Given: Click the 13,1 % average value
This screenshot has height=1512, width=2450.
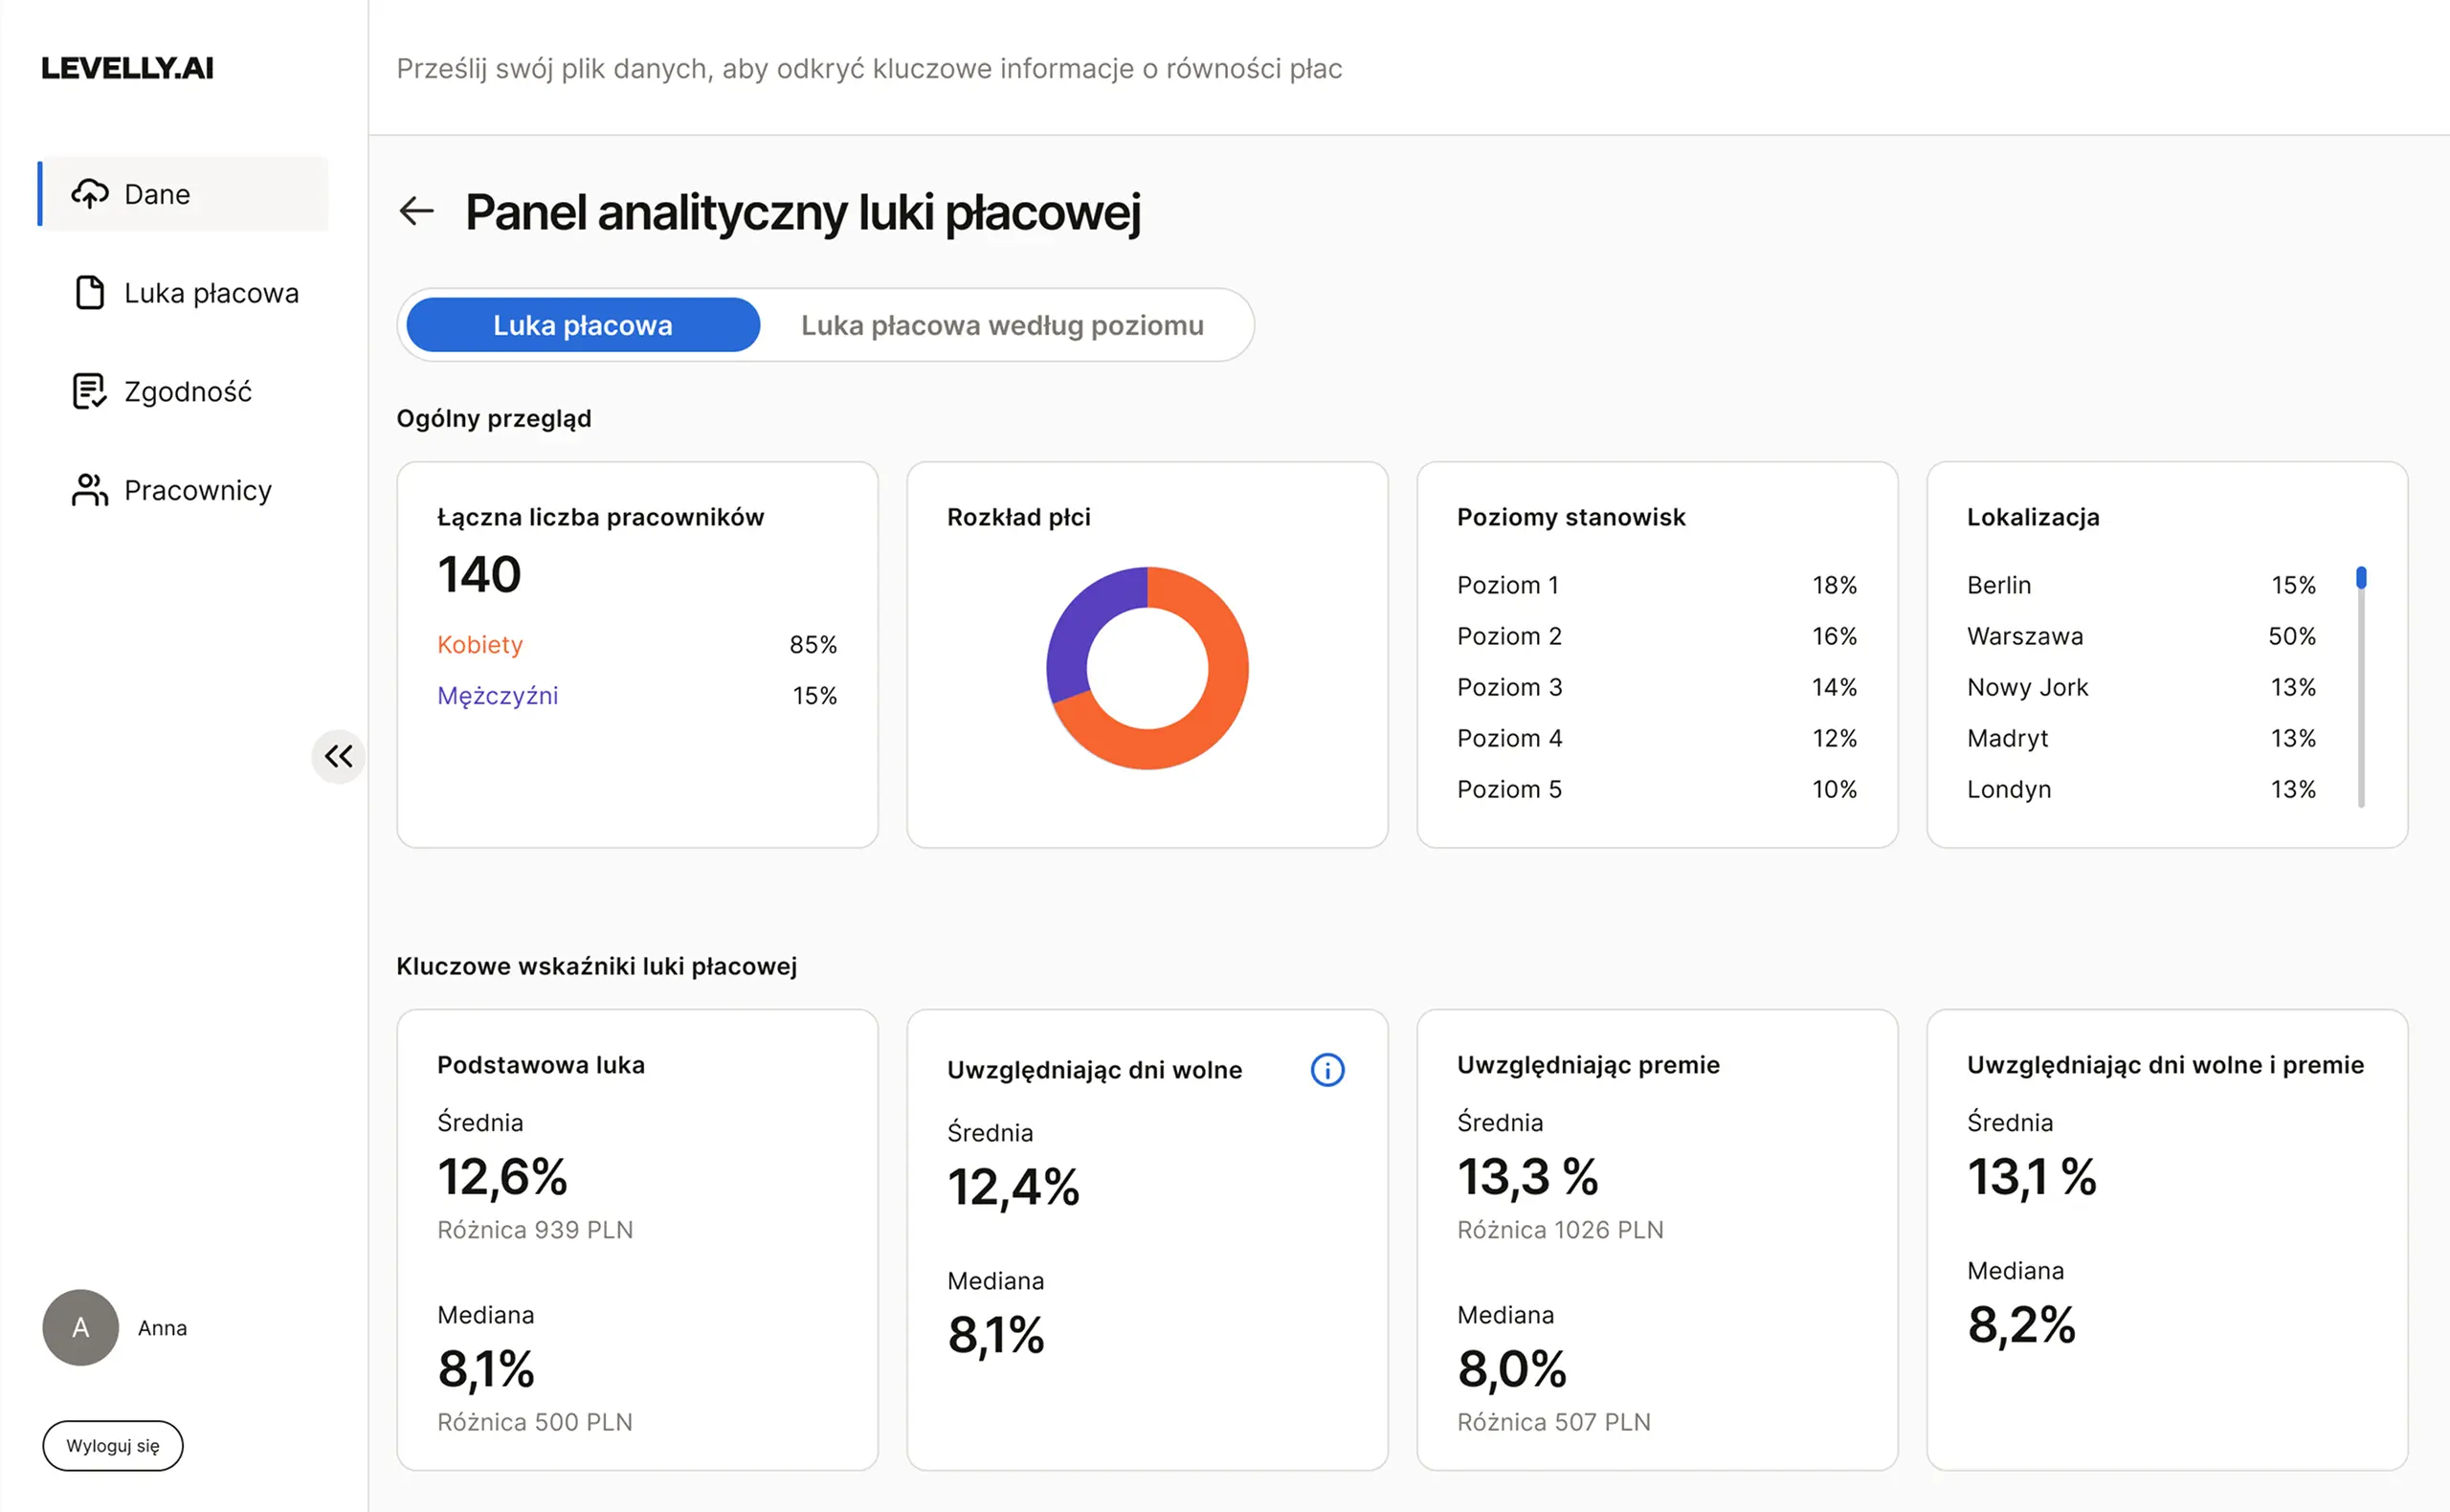Looking at the screenshot, I should tap(2031, 1177).
